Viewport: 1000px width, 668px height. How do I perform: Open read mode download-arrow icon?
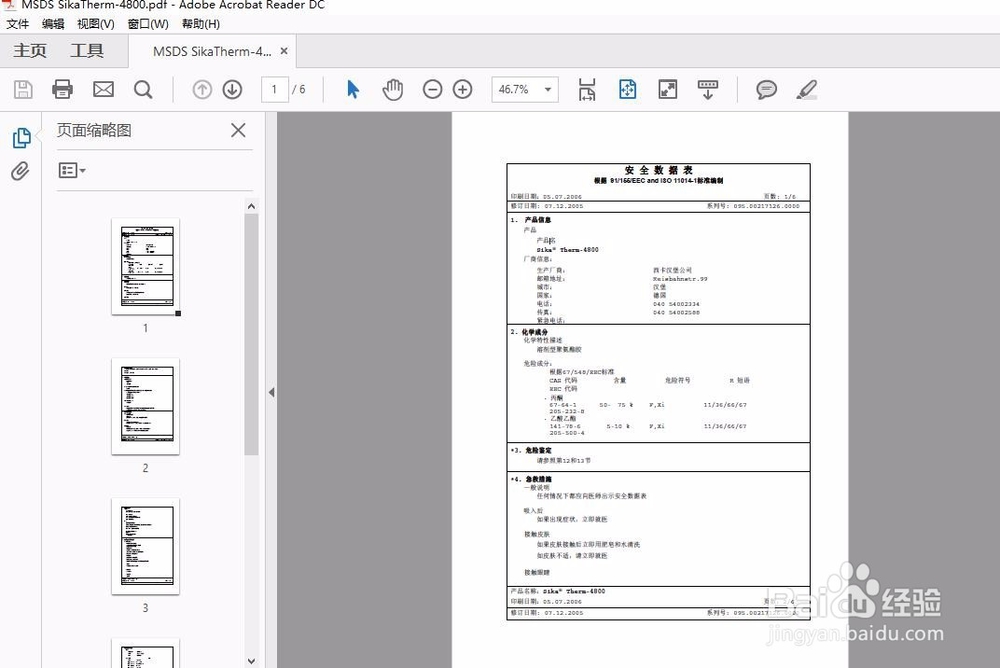click(x=708, y=89)
